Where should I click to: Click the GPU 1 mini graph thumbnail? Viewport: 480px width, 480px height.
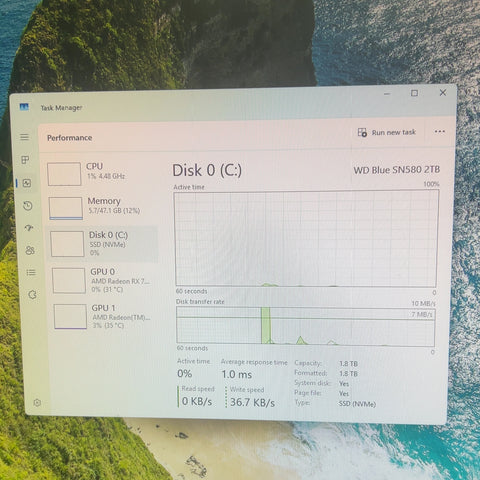[70, 316]
